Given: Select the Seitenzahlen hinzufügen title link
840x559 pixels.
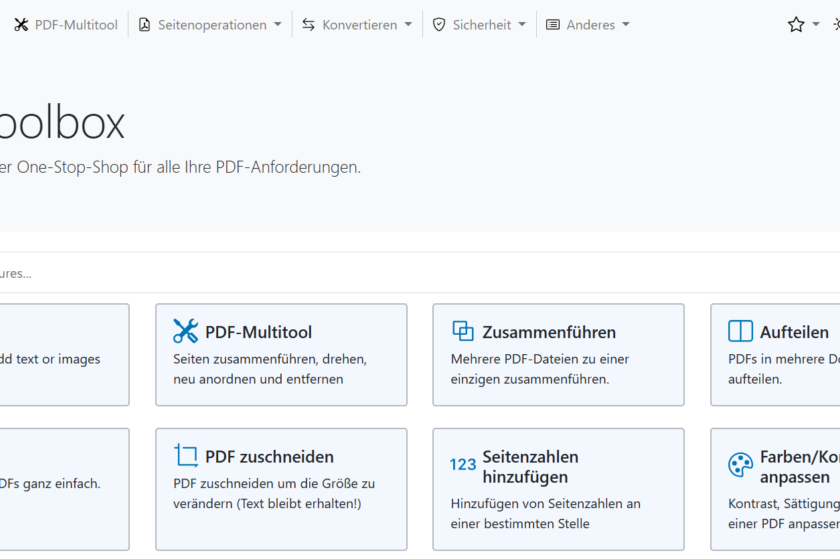Looking at the screenshot, I should (x=530, y=466).
